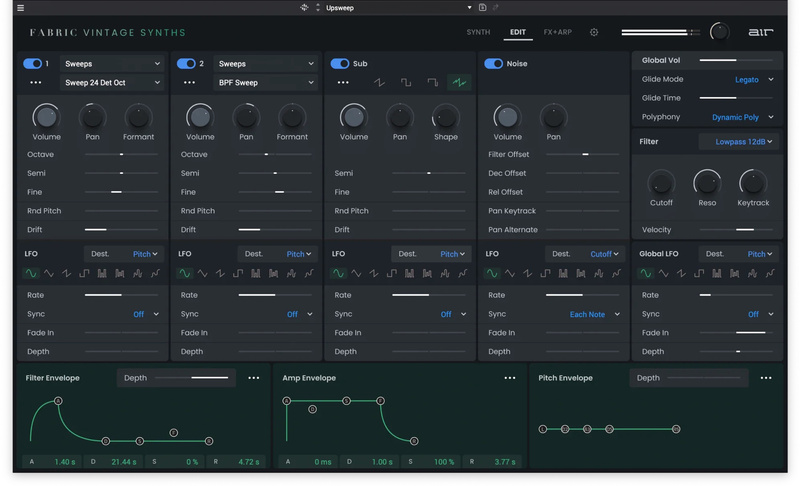Select sine wave in Global LFO
This screenshot has height=486, width=800.
pyautogui.click(x=645, y=273)
